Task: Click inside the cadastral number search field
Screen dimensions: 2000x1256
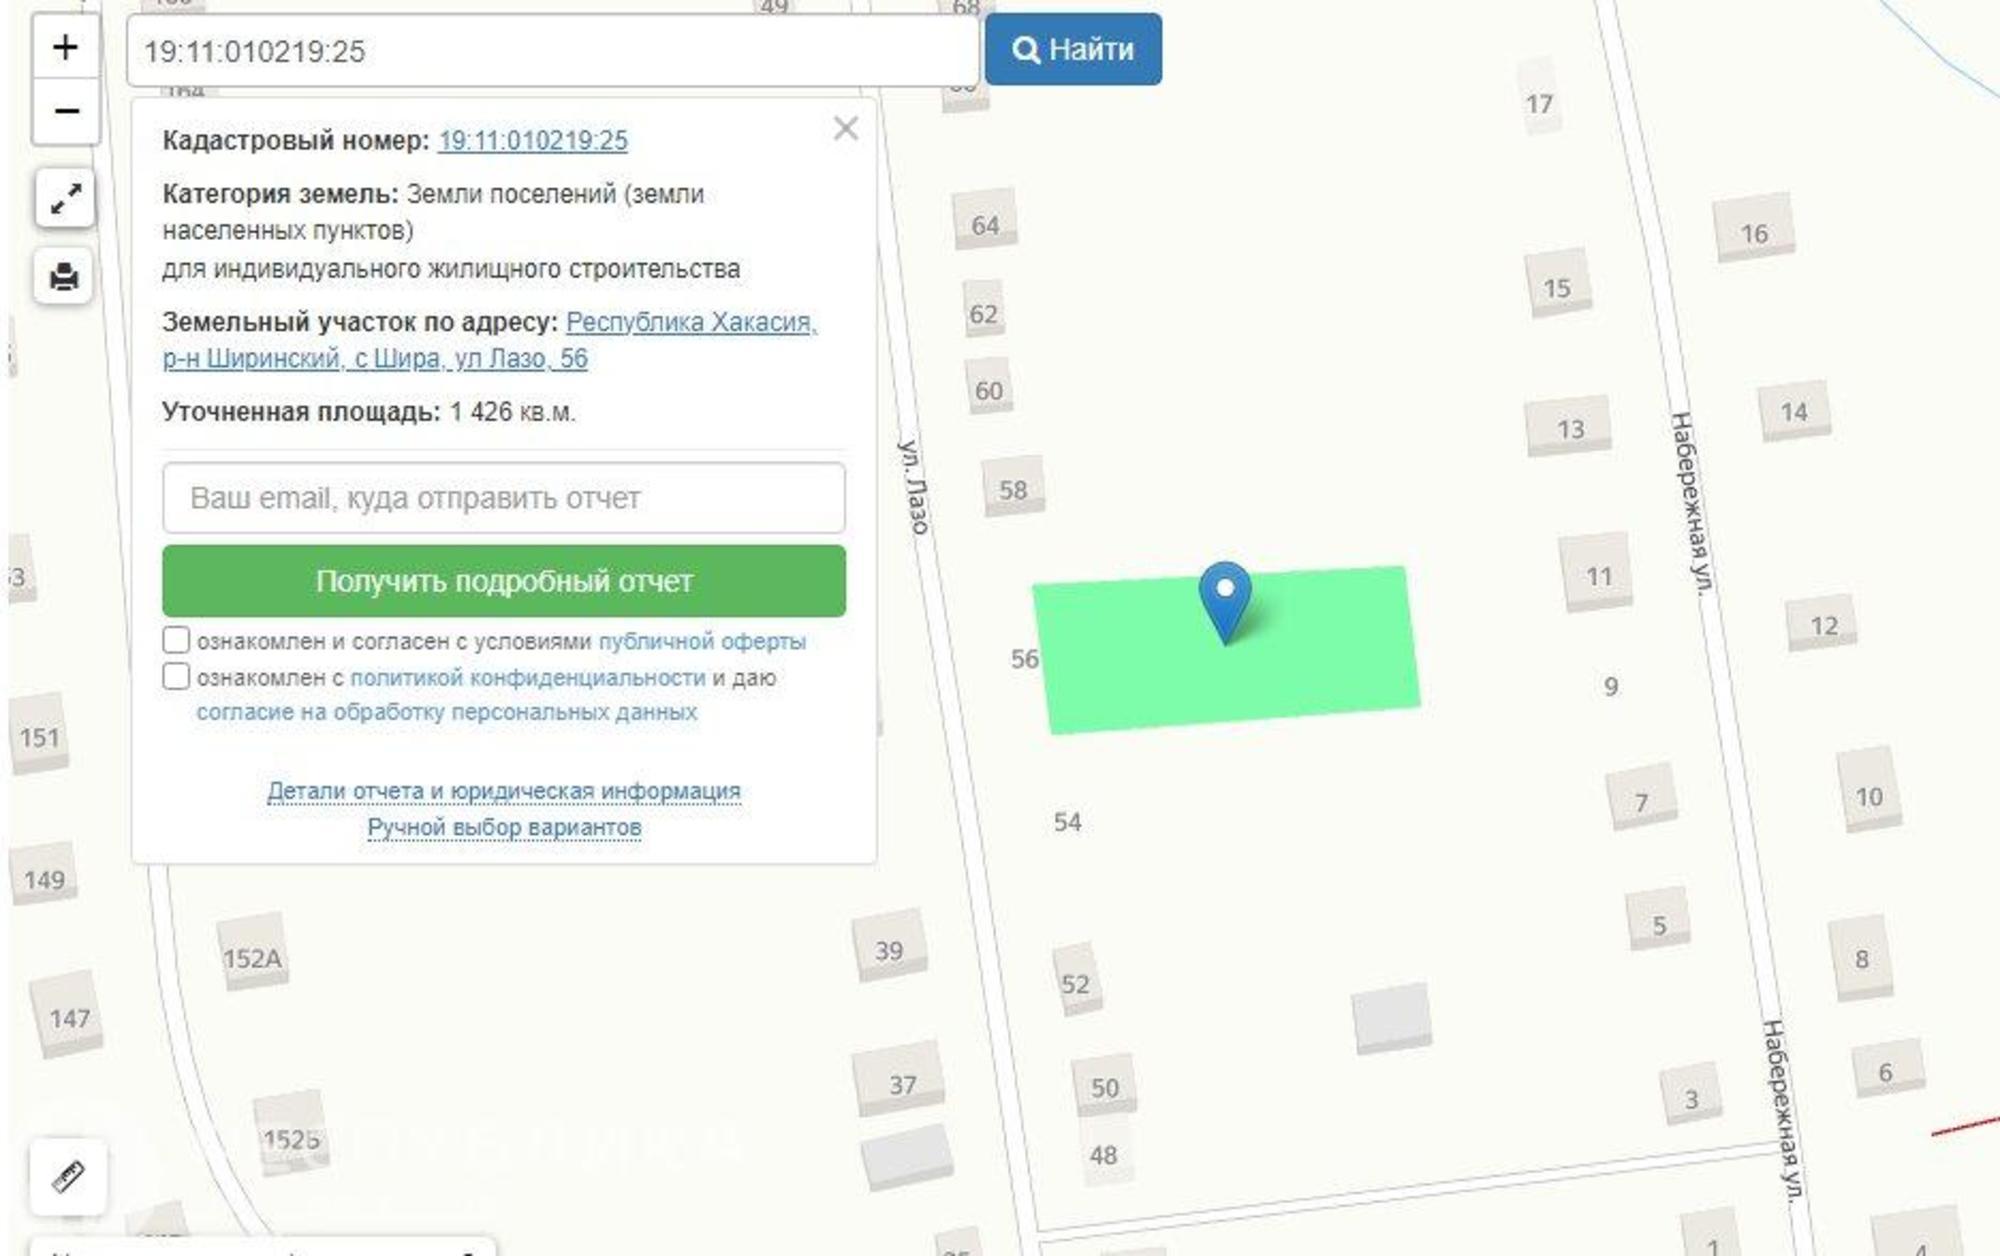Action: [552, 51]
